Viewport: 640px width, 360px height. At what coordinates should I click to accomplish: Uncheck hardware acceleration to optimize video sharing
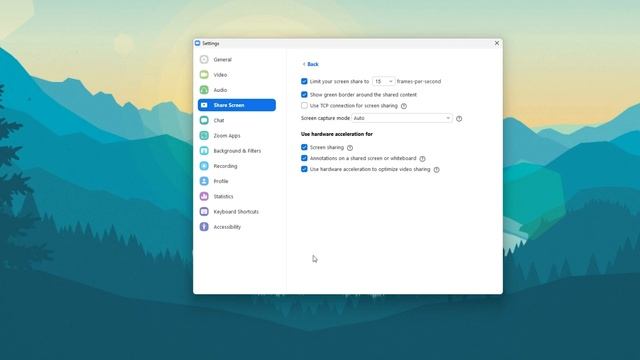tap(304, 169)
